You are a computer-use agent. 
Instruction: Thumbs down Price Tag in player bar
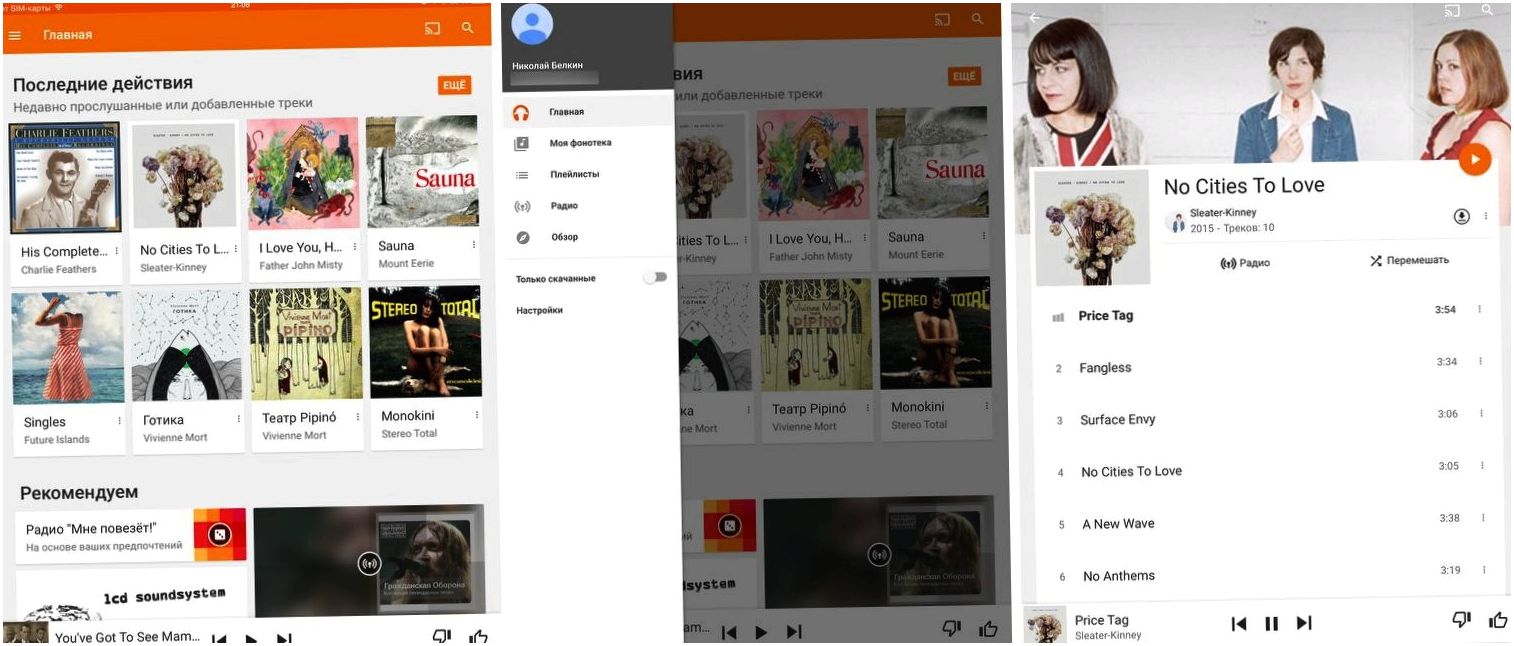1461,619
